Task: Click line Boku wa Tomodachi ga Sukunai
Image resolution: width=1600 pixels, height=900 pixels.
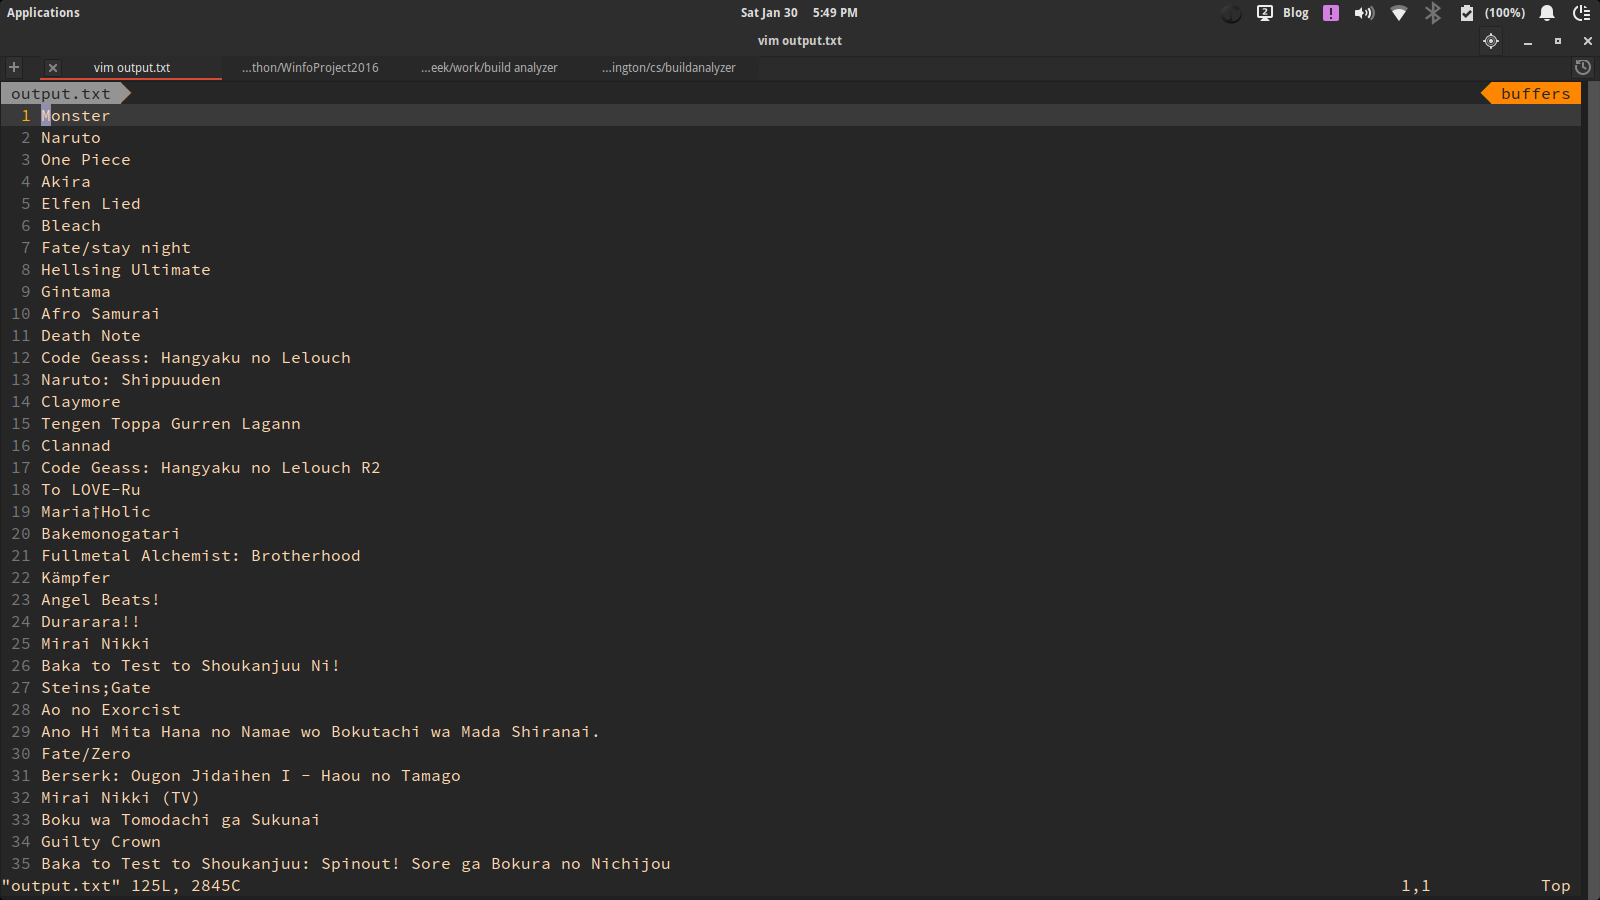Action: pyautogui.click(x=181, y=820)
